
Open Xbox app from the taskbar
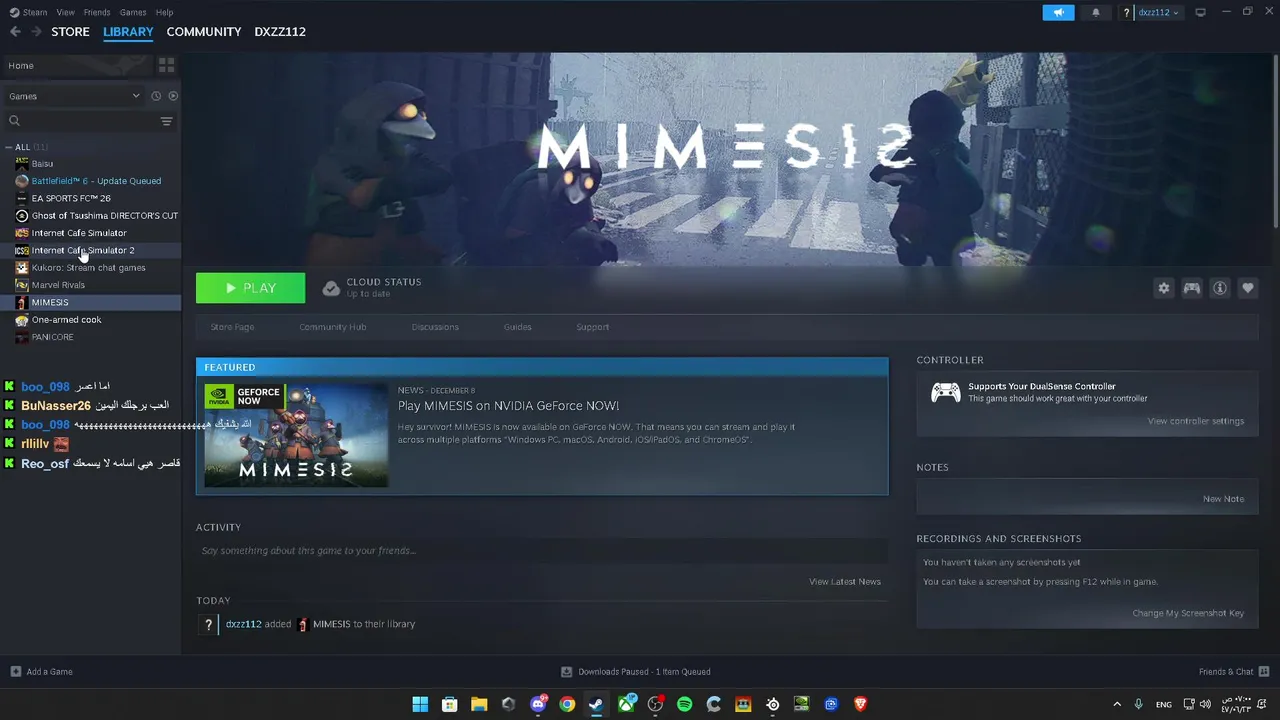click(x=626, y=704)
